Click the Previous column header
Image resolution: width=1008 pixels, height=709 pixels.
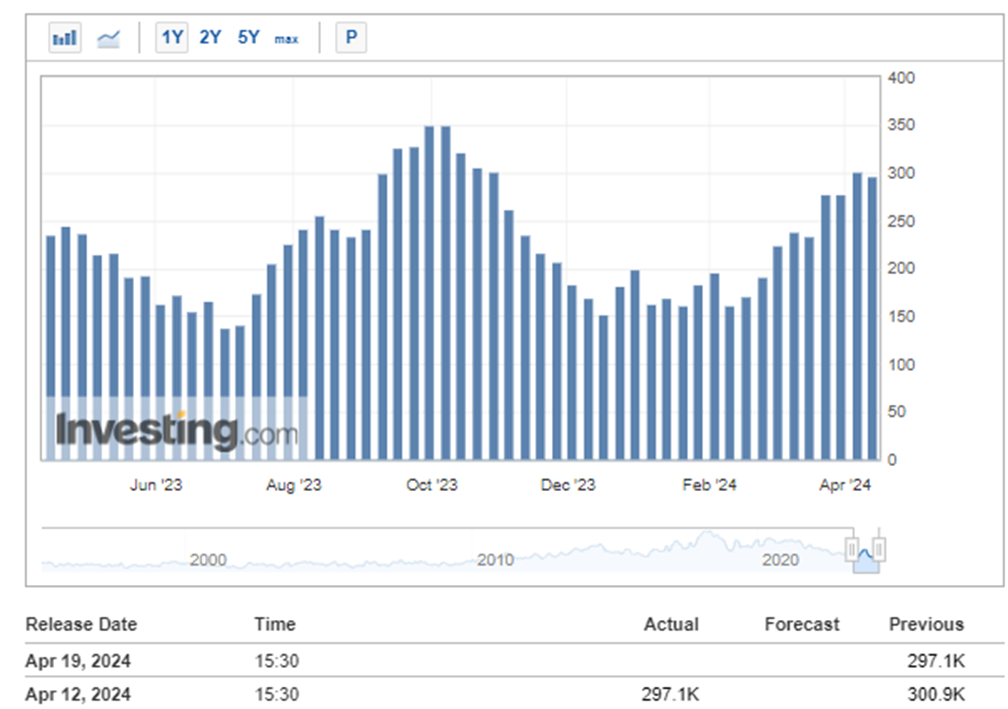tap(926, 624)
